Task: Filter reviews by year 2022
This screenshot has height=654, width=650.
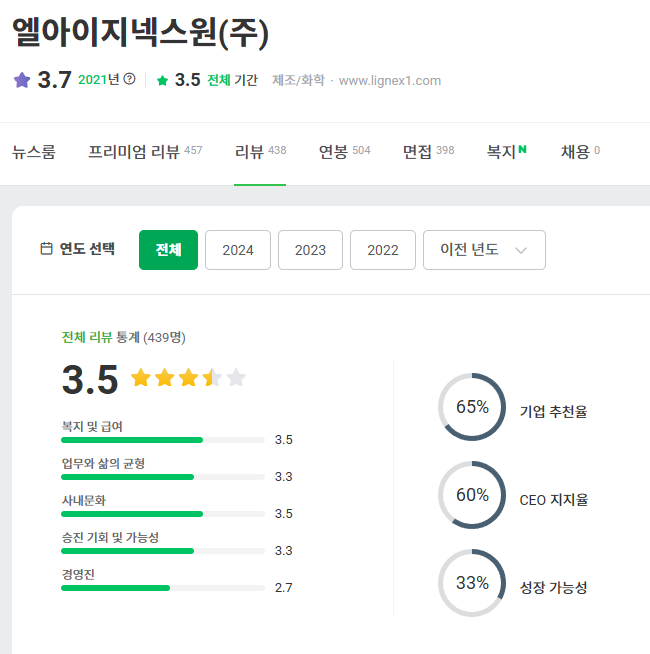Action: tap(383, 250)
